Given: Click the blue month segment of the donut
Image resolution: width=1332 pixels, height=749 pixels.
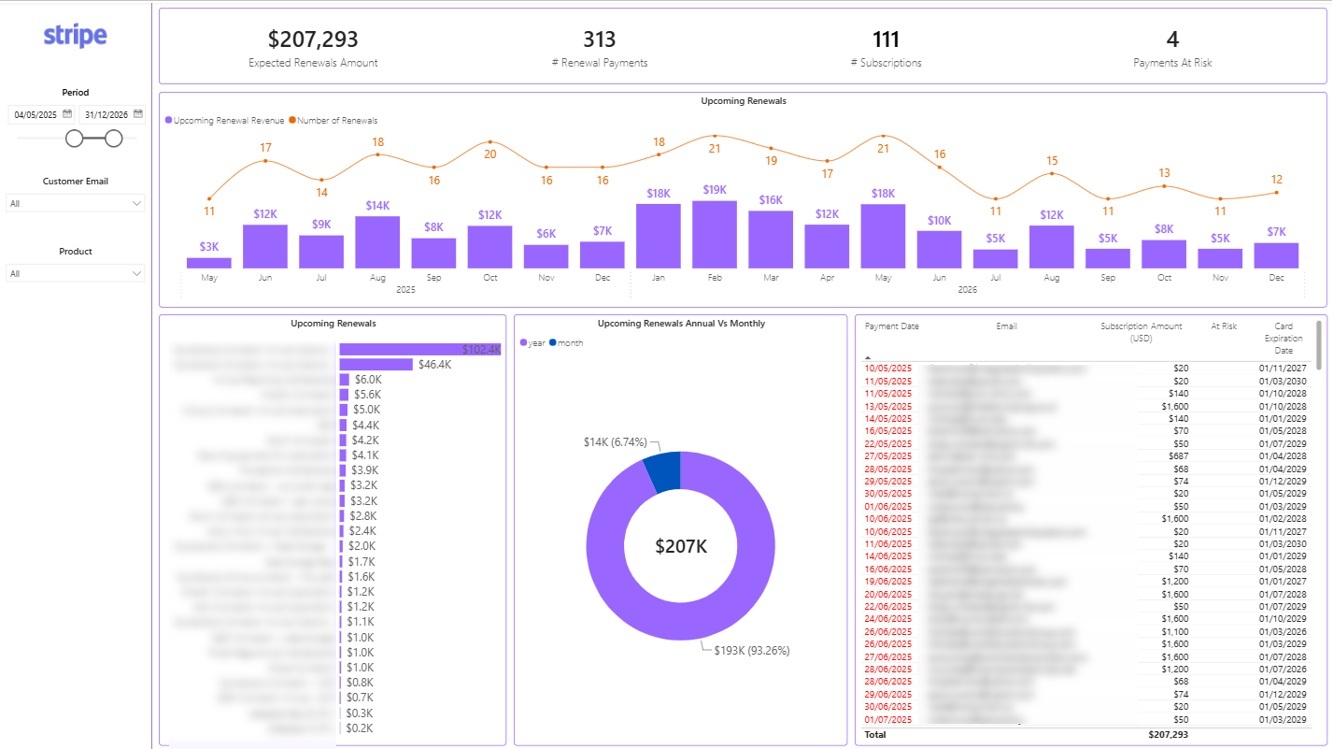Looking at the screenshot, I should pyautogui.click(x=662, y=472).
